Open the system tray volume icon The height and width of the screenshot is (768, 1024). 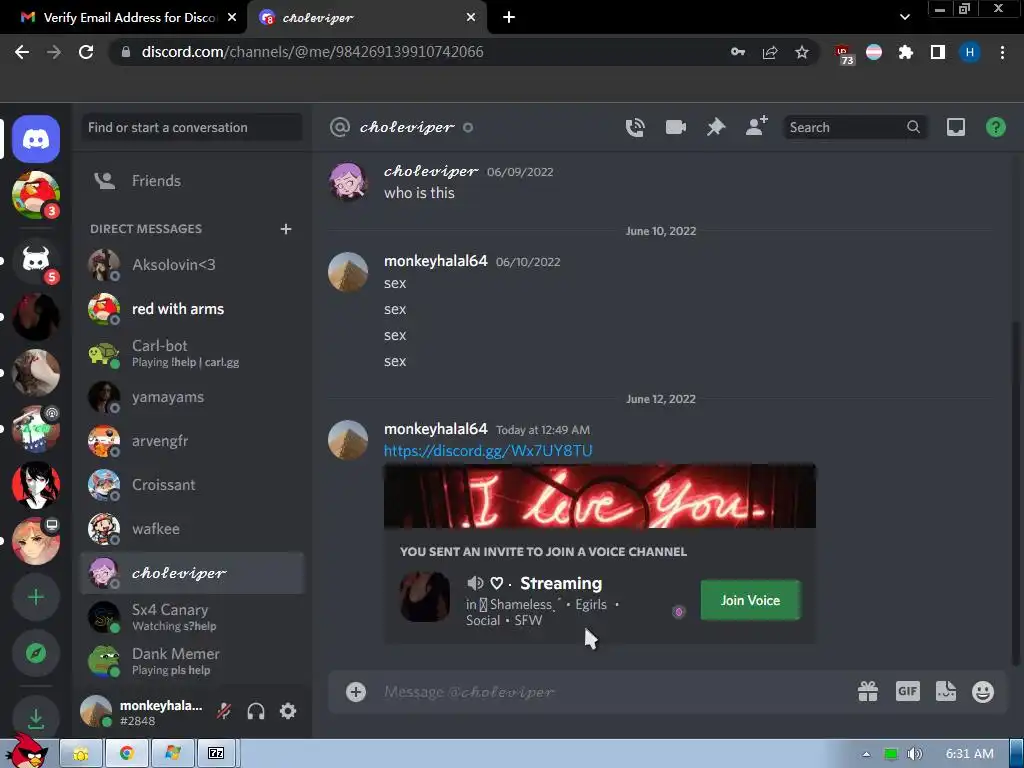pyautogui.click(x=915, y=754)
